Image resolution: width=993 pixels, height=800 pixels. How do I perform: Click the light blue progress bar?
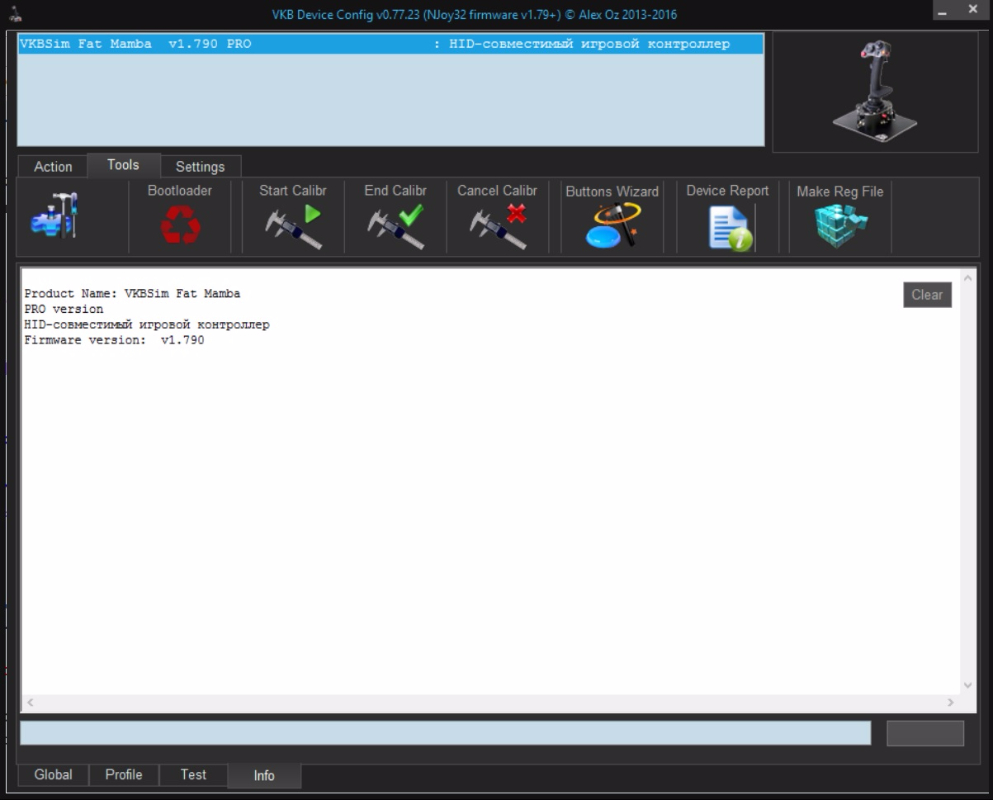[446, 733]
